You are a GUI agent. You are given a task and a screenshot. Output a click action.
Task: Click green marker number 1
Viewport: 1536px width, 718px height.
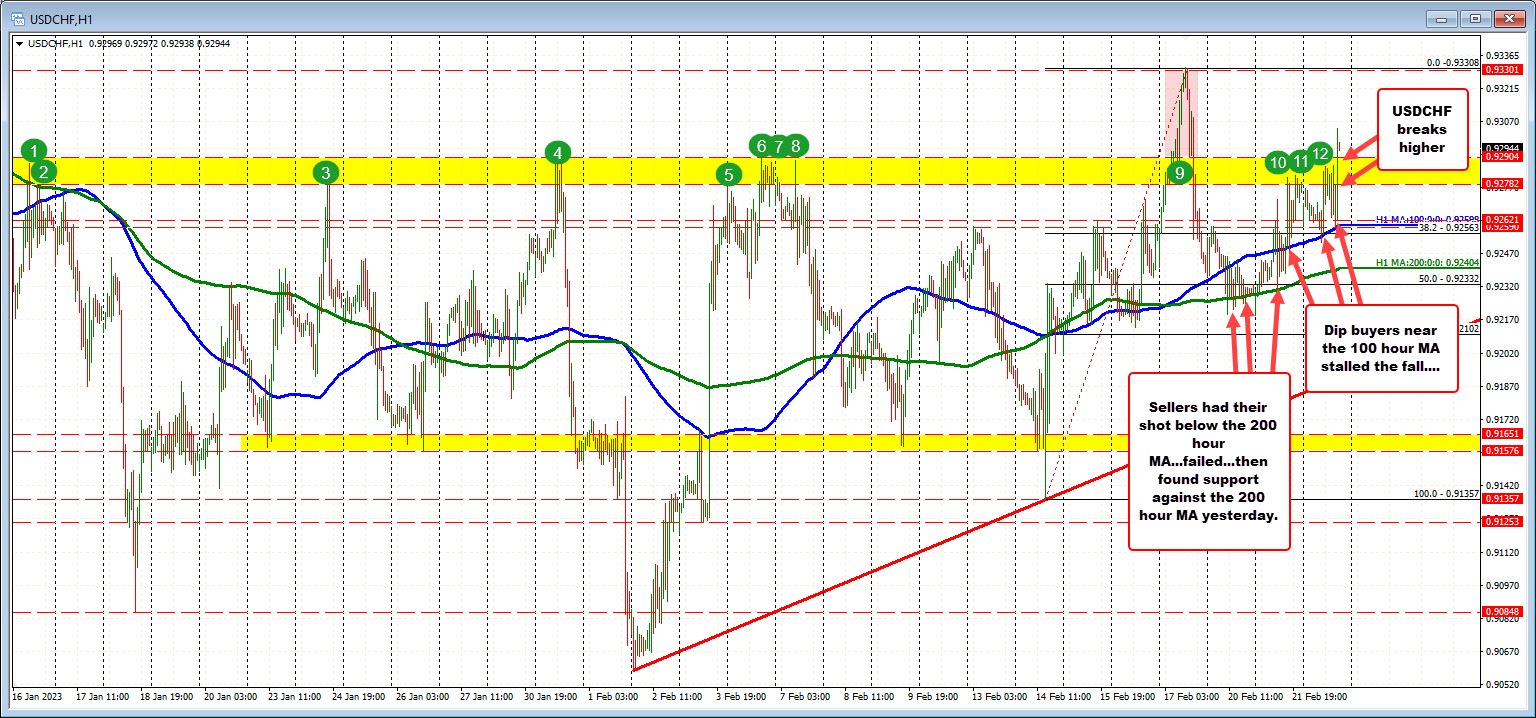(34, 151)
